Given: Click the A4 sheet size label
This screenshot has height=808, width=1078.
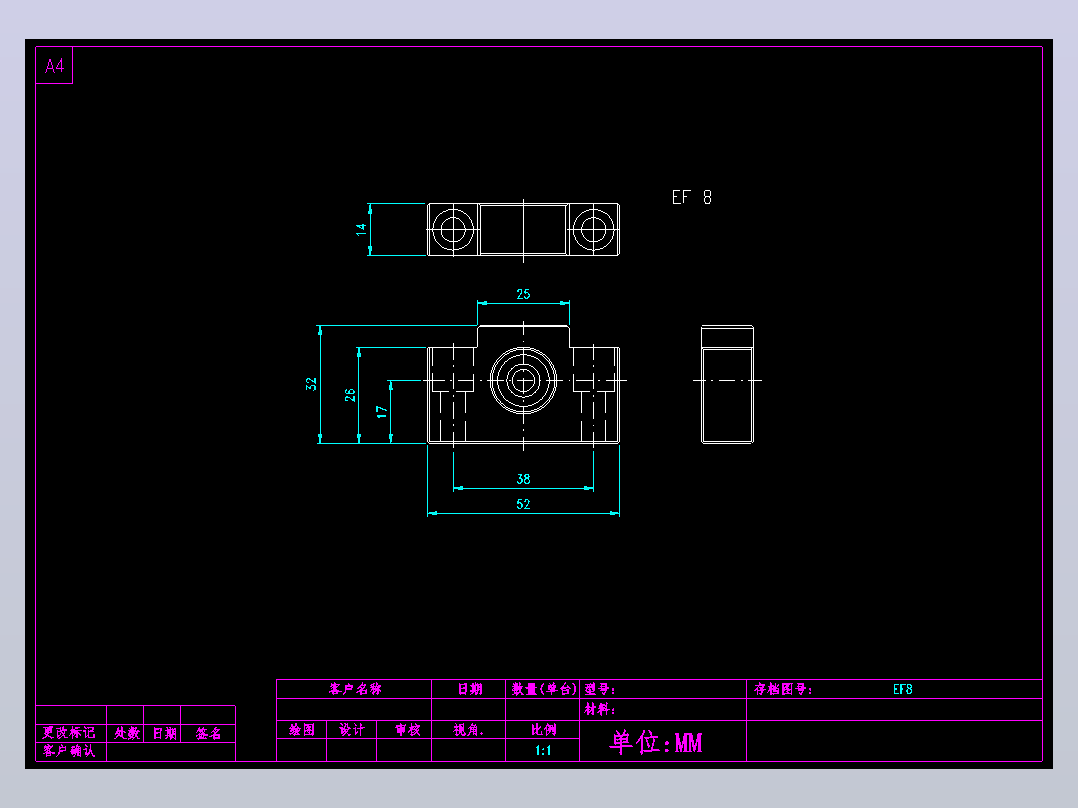Looking at the screenshot, I should pyautogui.click(x=54, y=66).
